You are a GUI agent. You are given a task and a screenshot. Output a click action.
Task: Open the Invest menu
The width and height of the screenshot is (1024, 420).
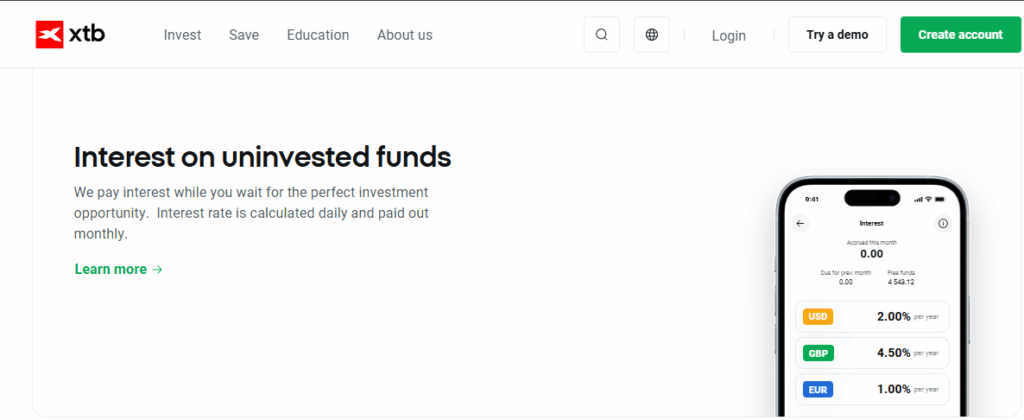click(182, 35)
